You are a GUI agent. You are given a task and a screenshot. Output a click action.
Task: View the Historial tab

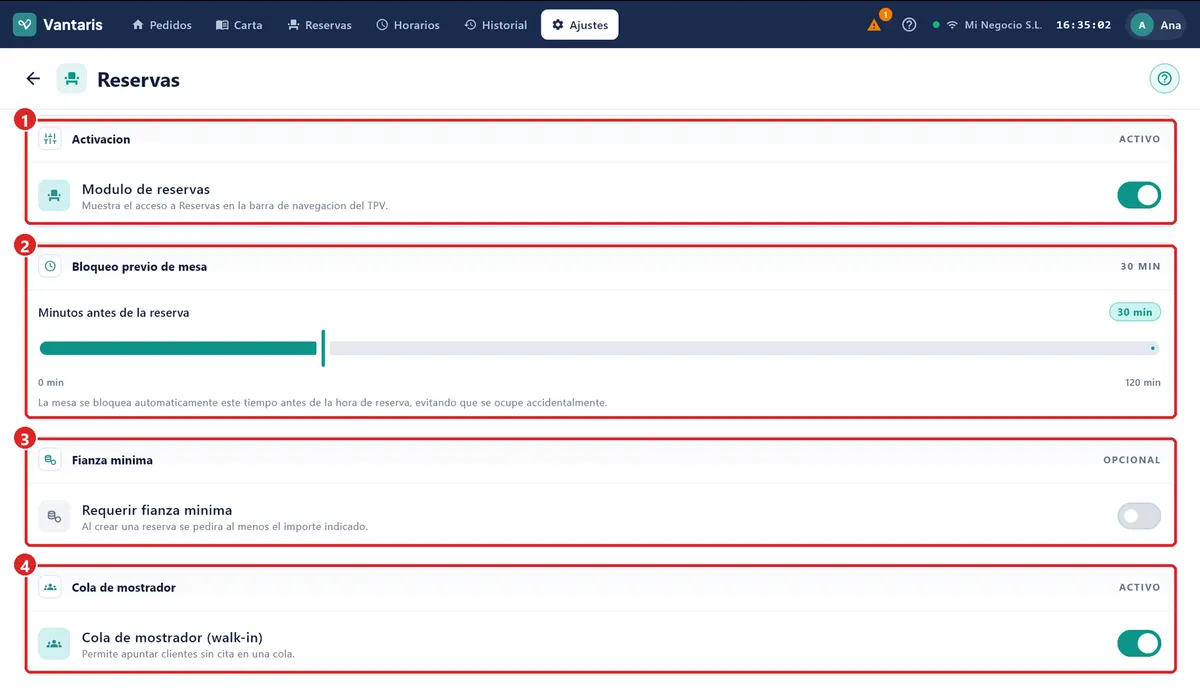click(496, 25)
